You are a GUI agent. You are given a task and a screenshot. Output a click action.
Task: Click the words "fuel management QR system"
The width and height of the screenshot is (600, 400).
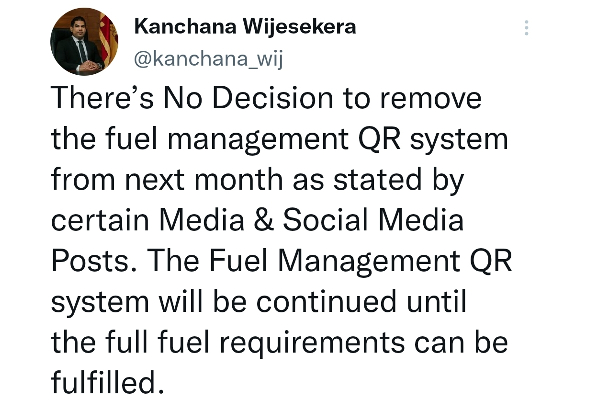coord(307,139)
